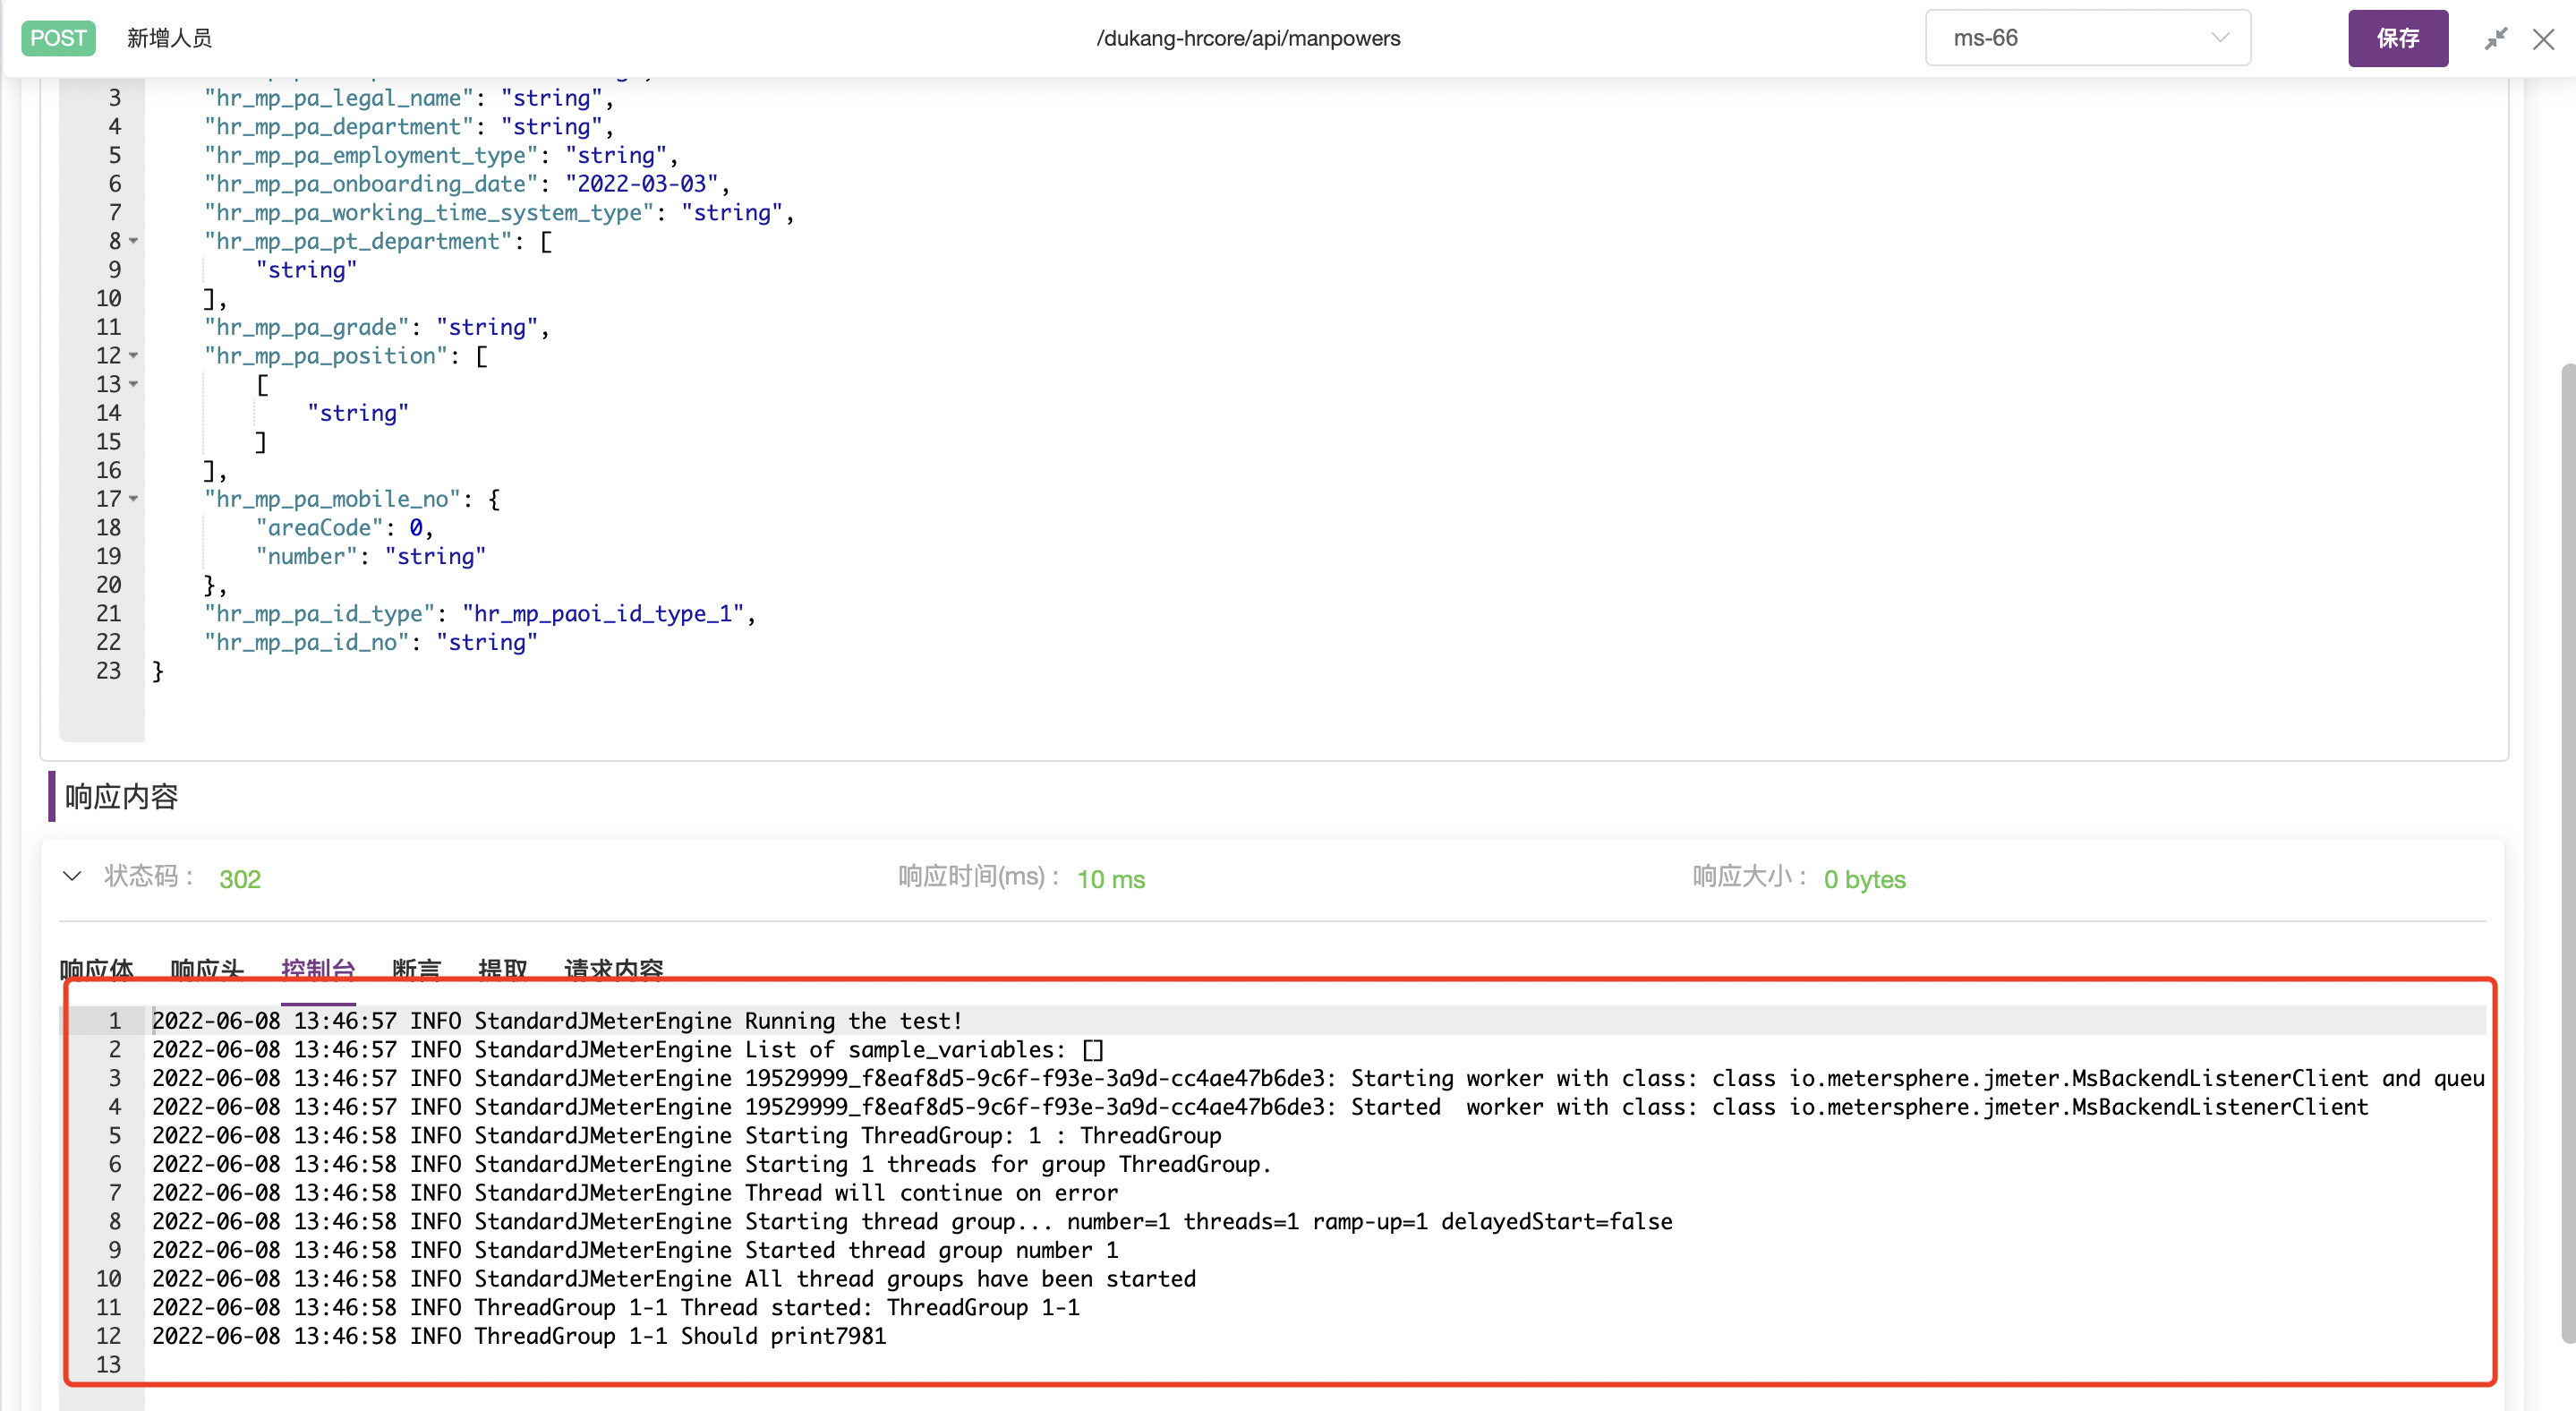Click the response size 0 bytes value

coord(1863,879)
